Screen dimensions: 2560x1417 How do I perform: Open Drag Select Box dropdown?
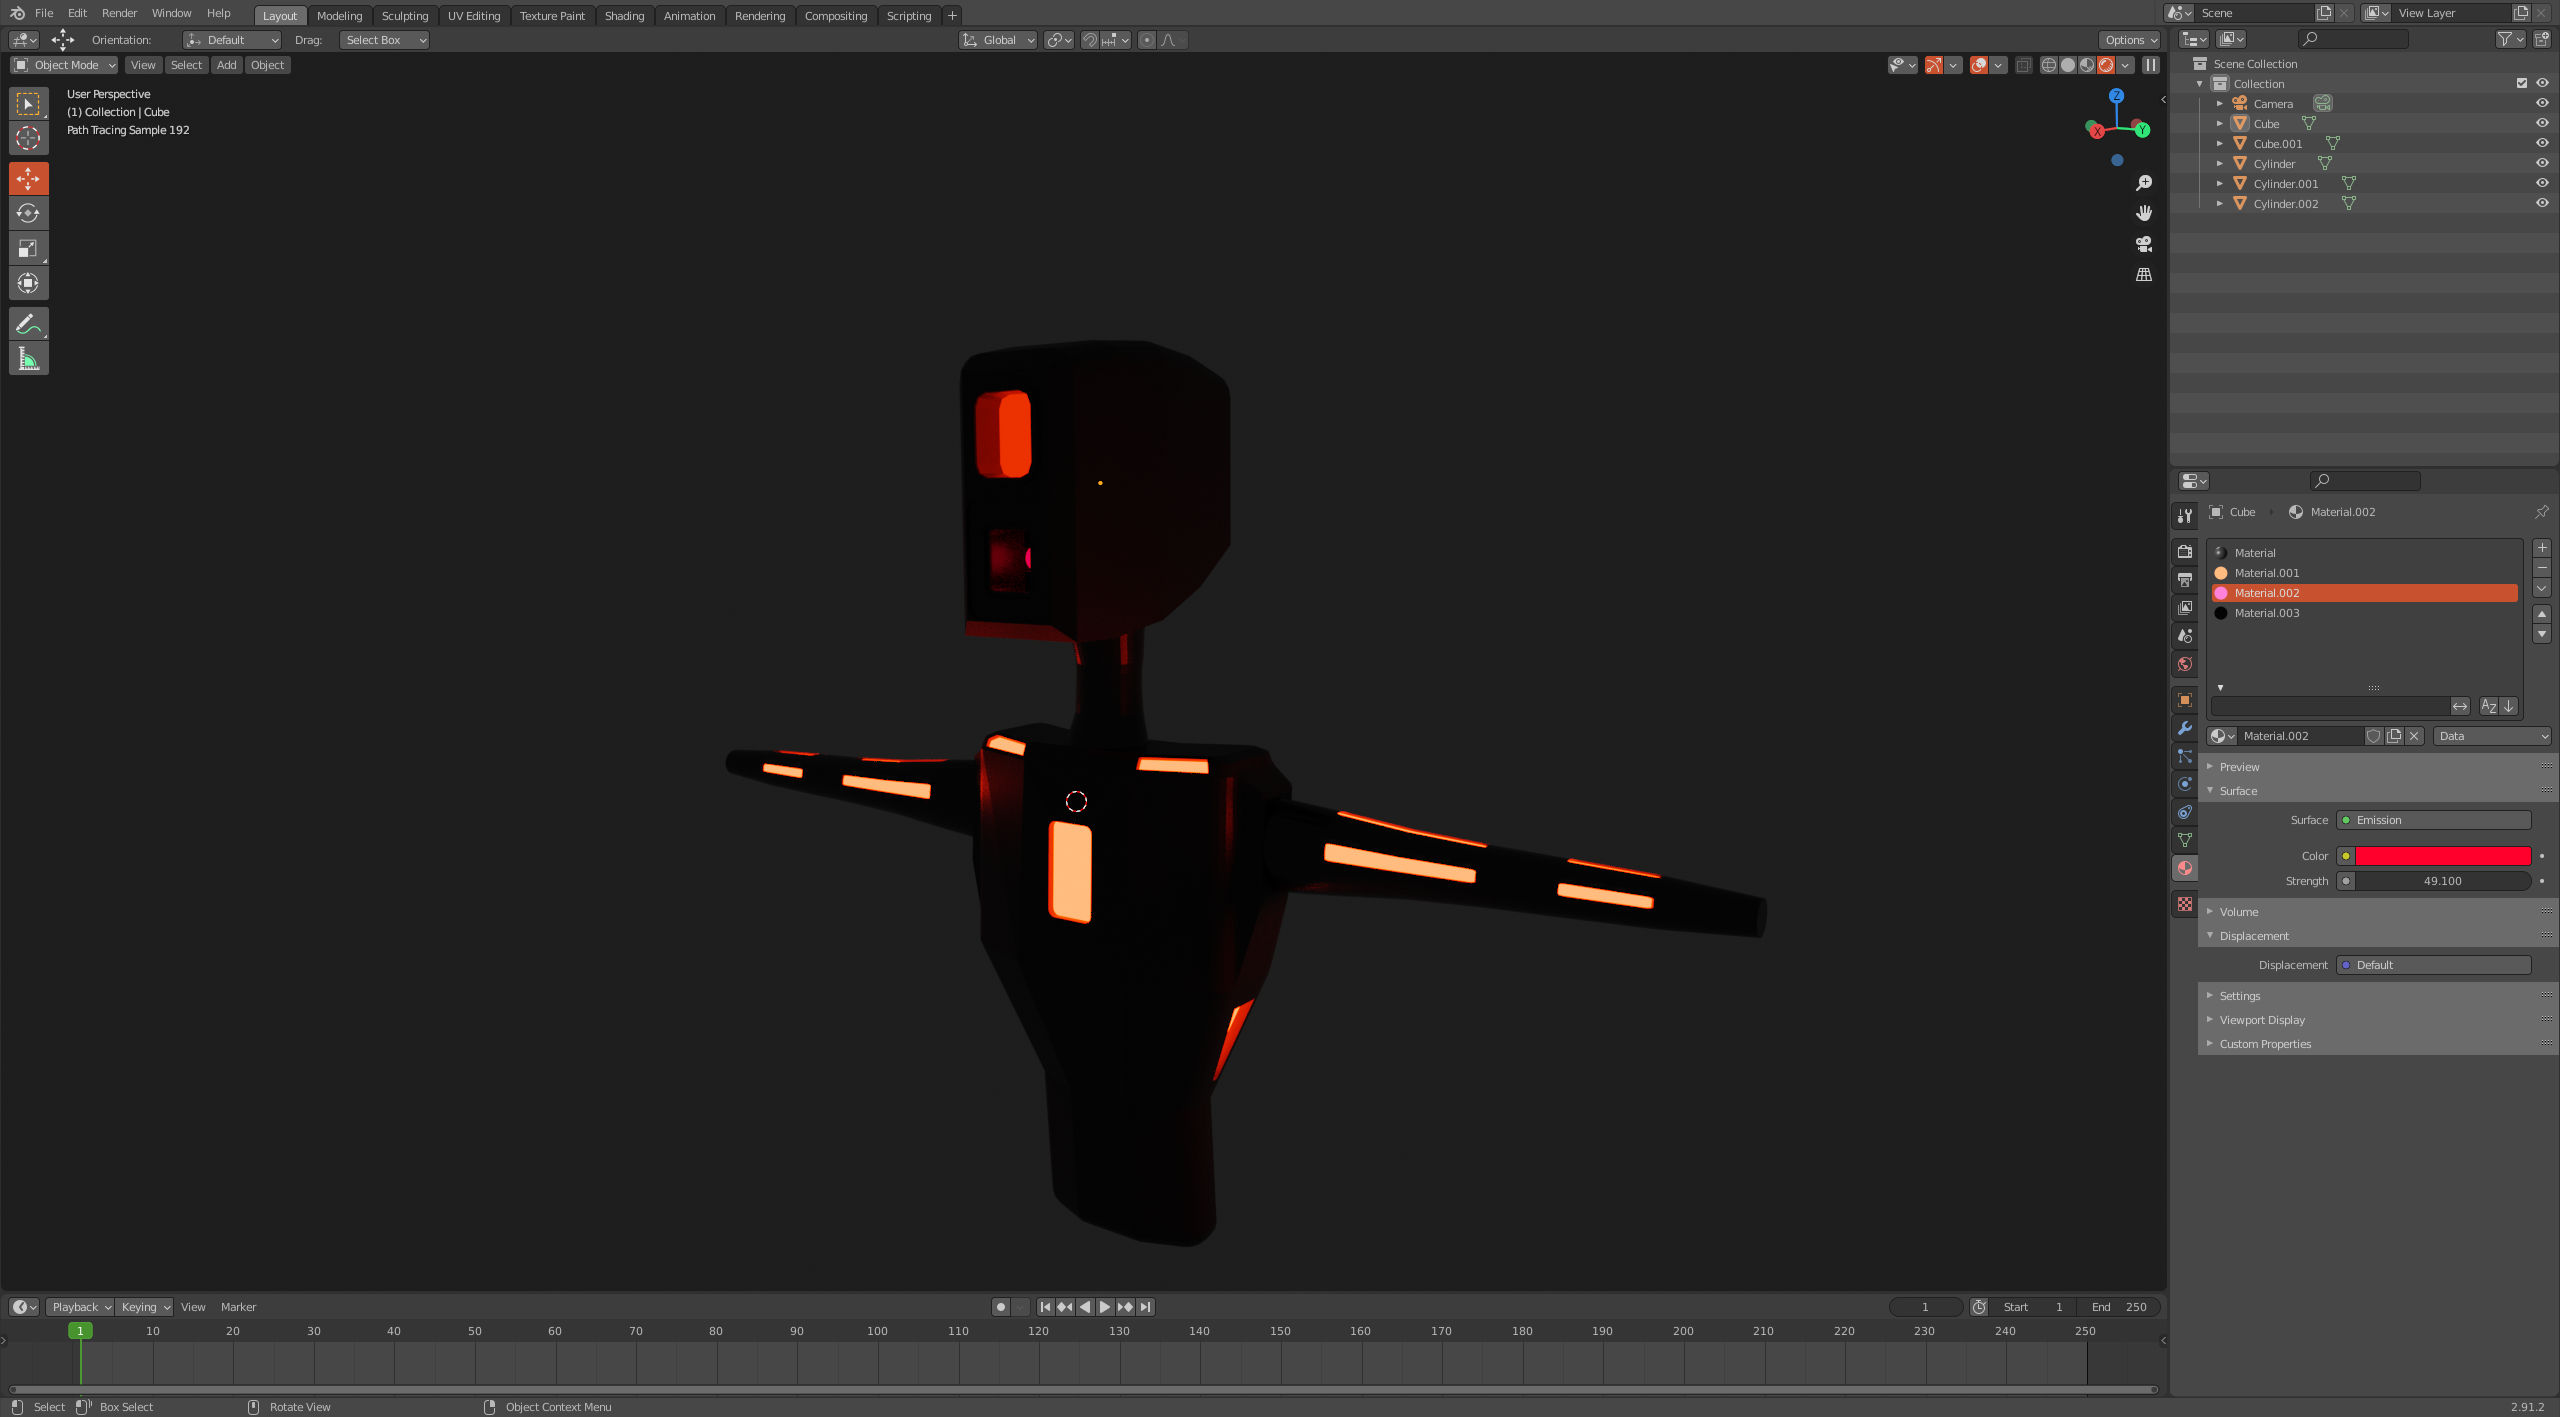384,40
